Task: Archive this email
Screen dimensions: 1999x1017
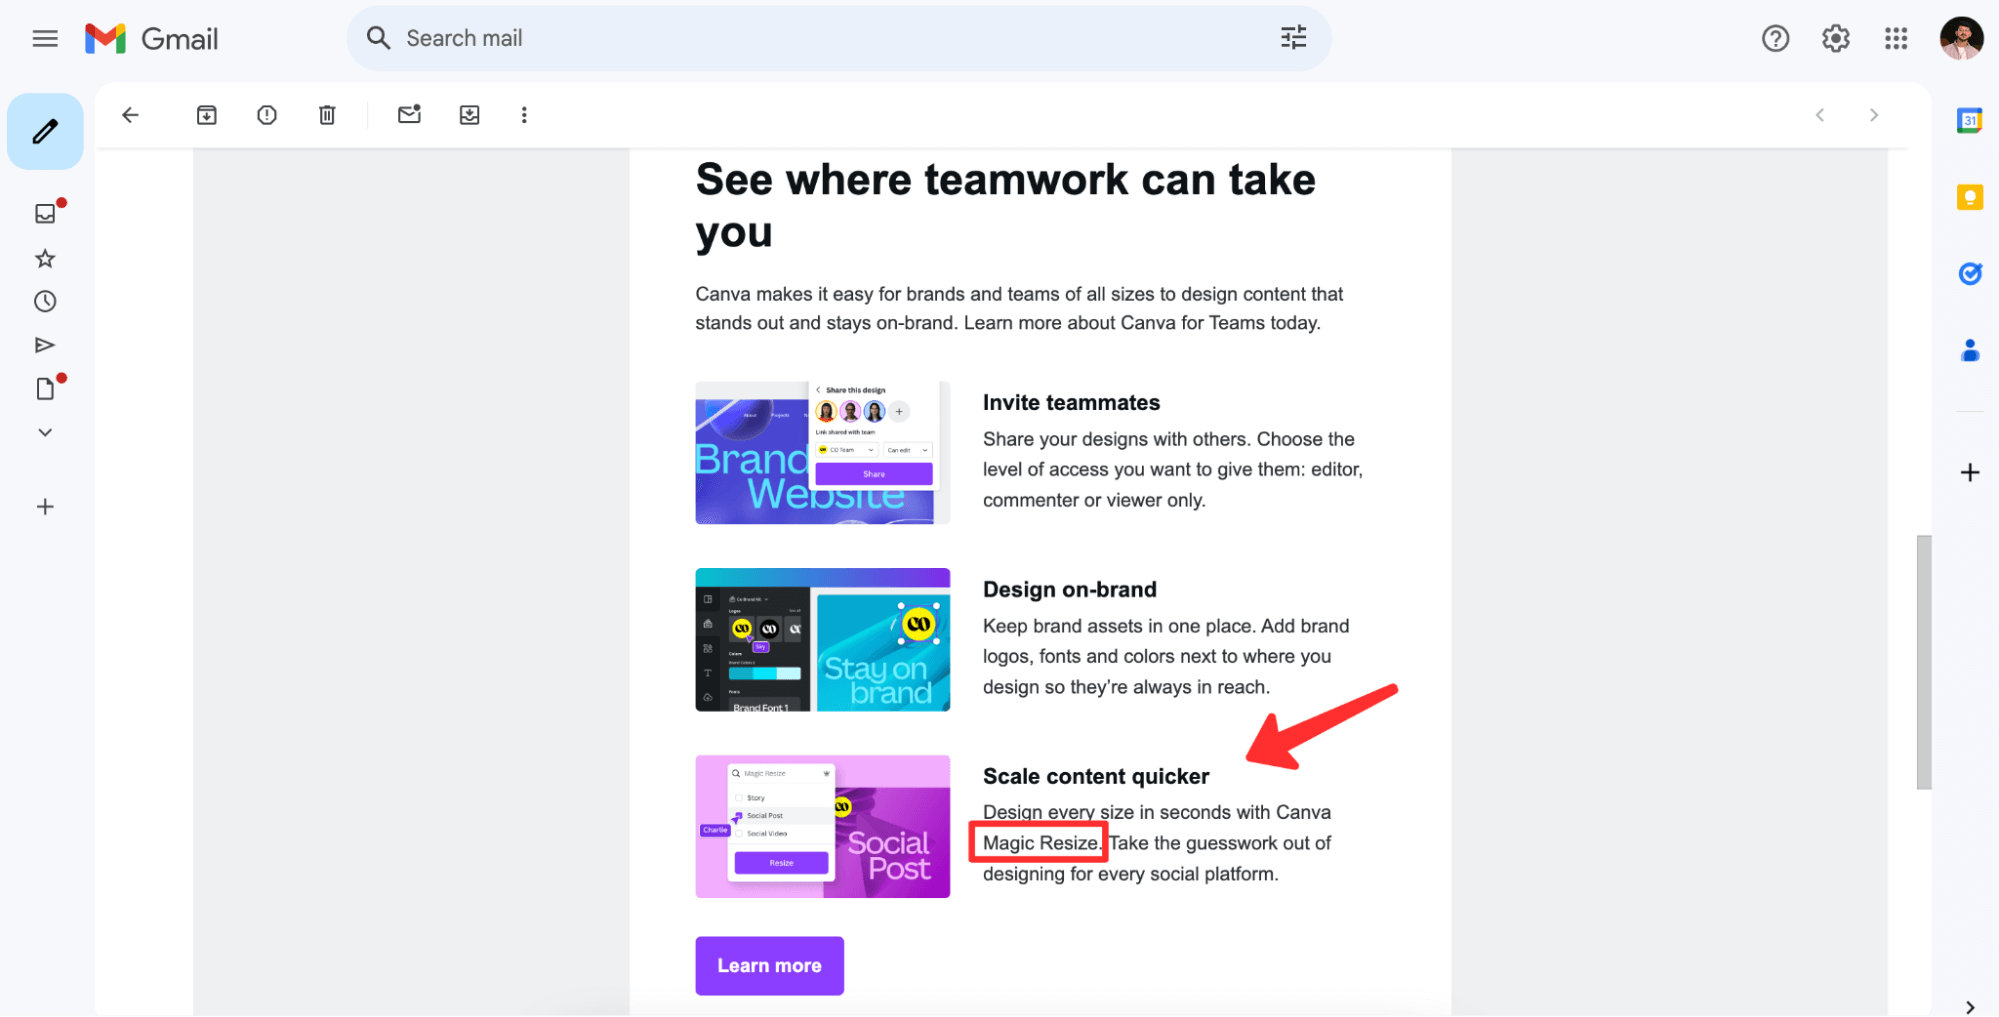Action: point(206,115)
